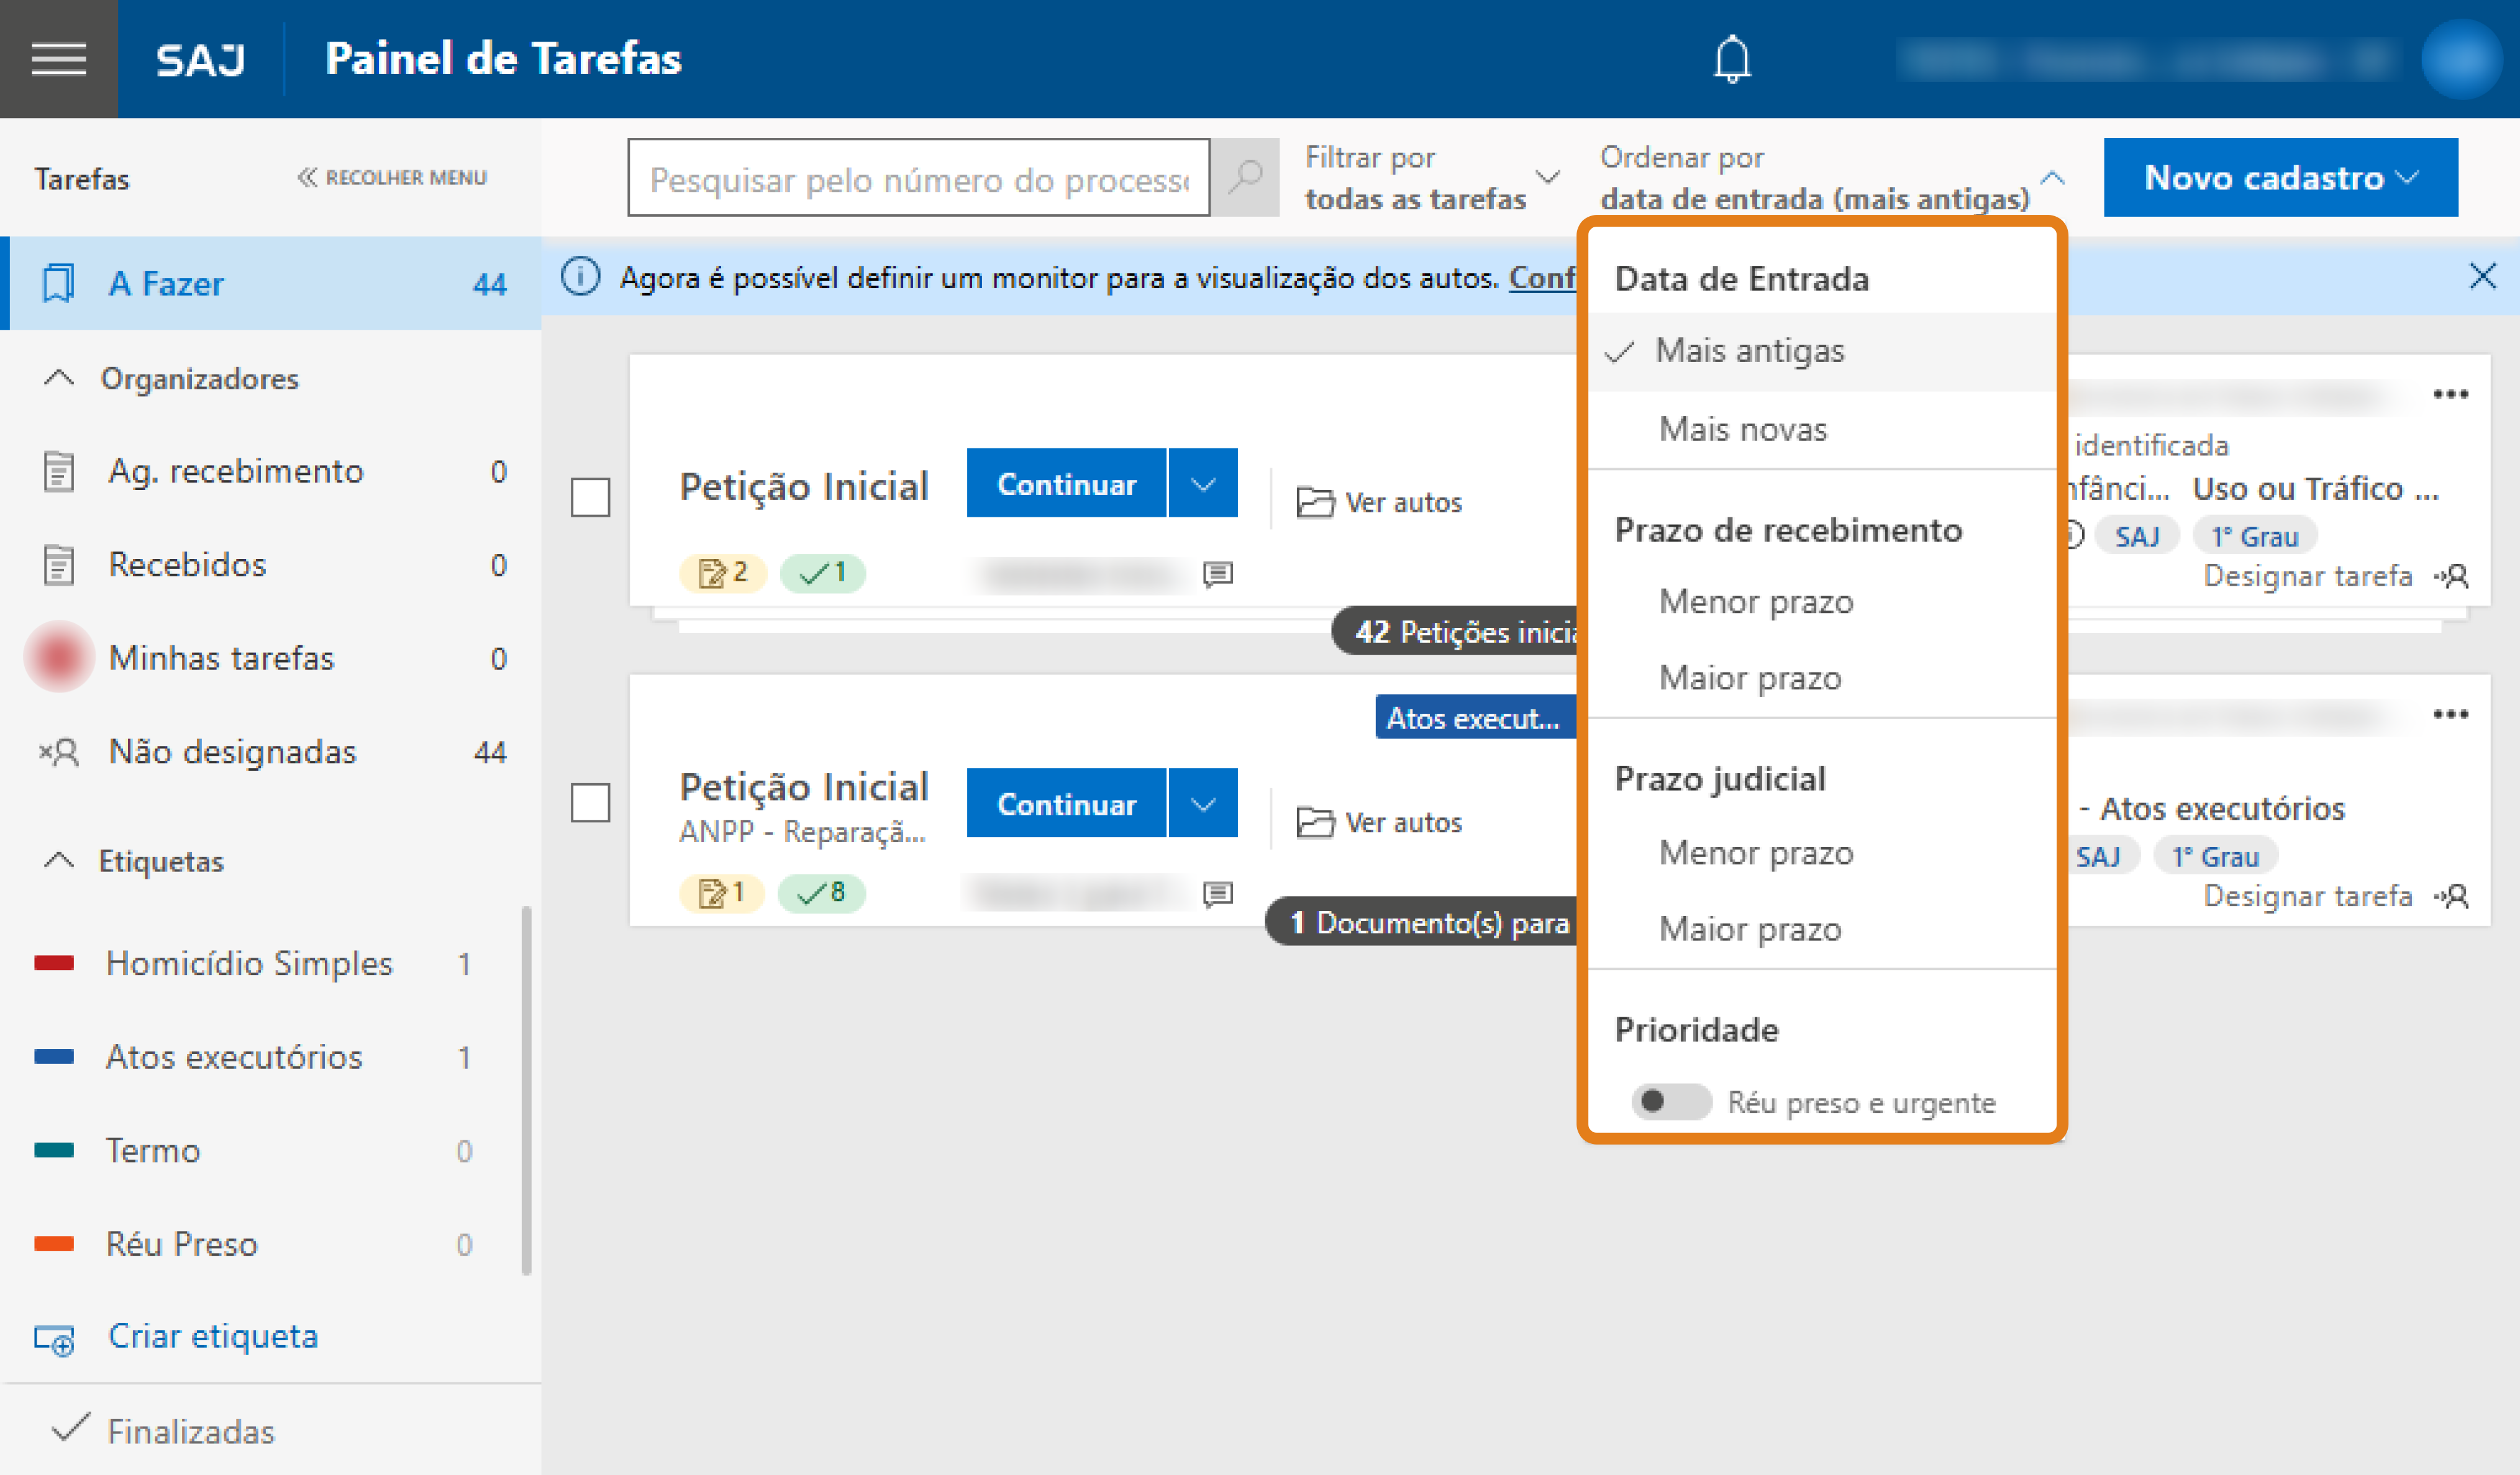Open the comment icon on first task card
Viewport: 2520px width, 1475px height.
pos(1217,574)
